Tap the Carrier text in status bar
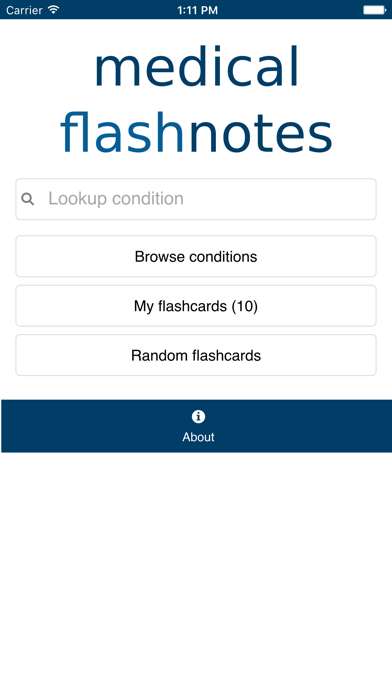This screenshot has height=696, width=392. point(24,10)
